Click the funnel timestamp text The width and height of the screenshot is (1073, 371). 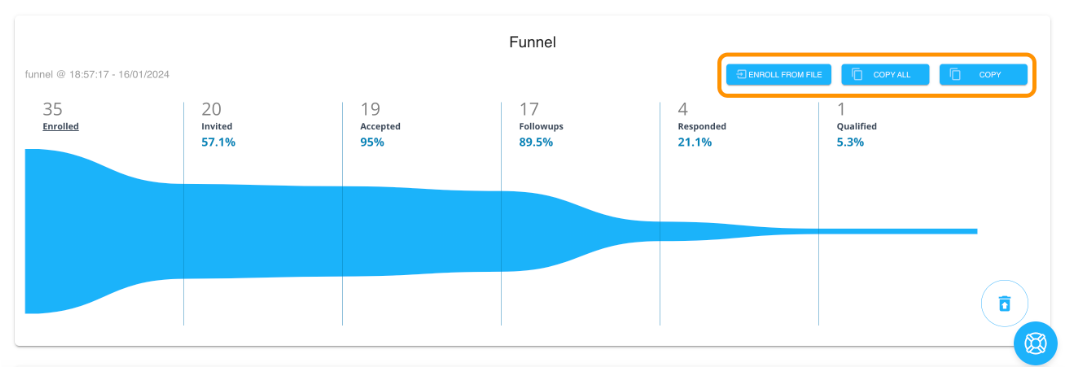pyautogui.click(x=96, y=74)
